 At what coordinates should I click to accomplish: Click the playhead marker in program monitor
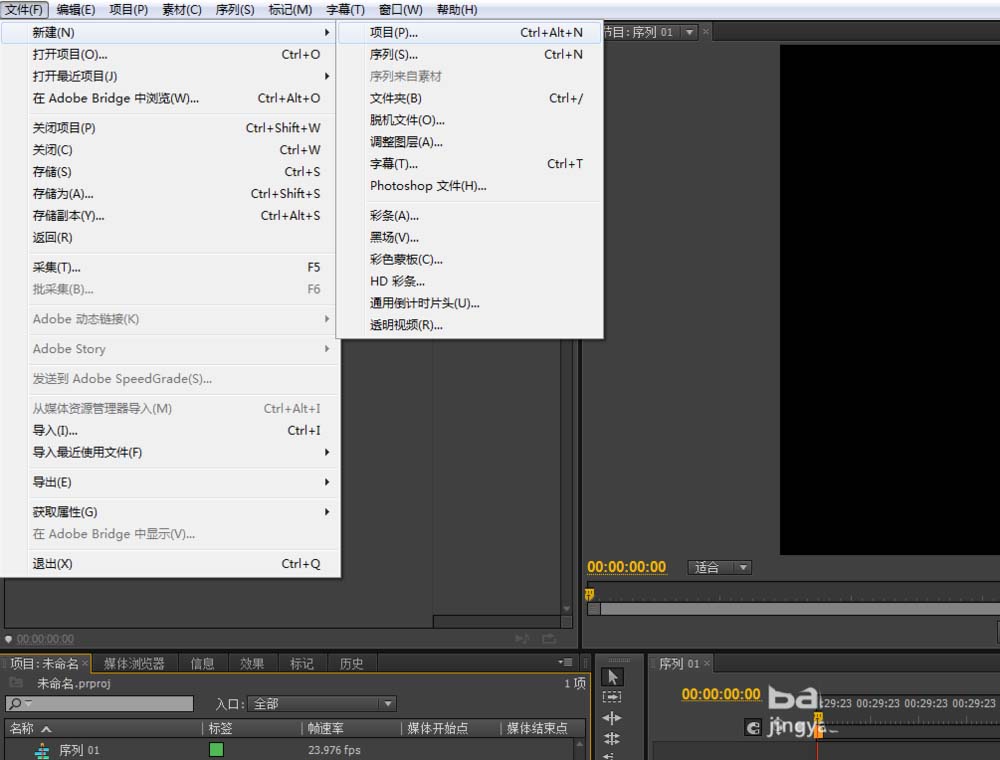(589, 594)
